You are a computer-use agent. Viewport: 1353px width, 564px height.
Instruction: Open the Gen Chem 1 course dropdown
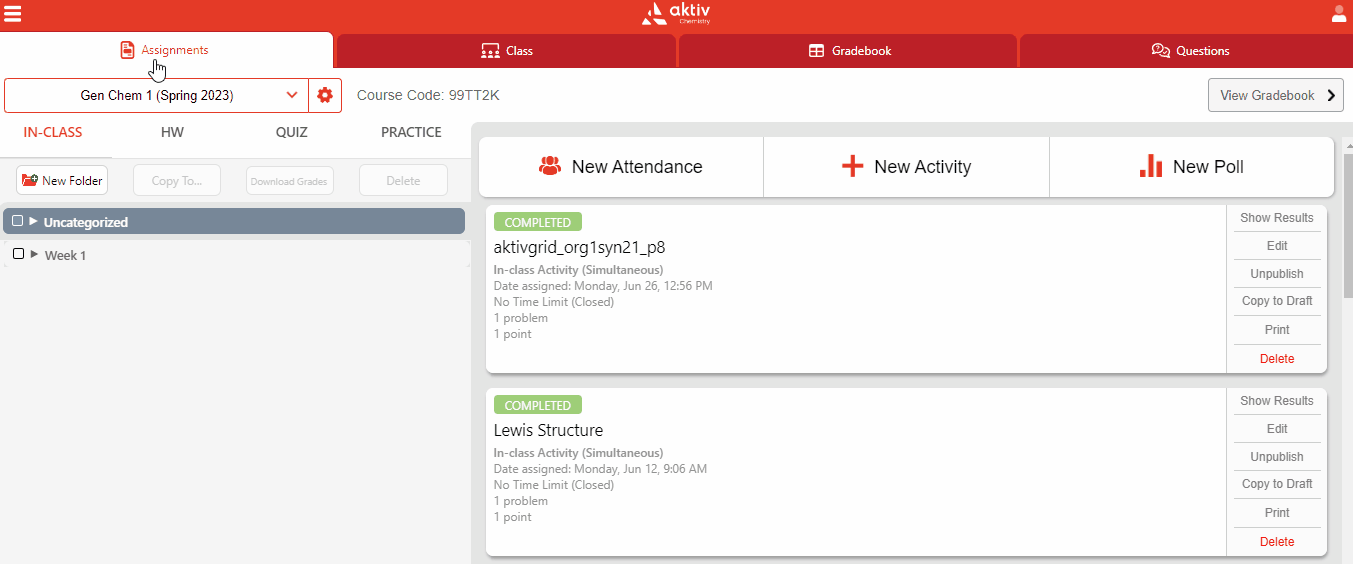pyautogui.click(x=157, y=95)
